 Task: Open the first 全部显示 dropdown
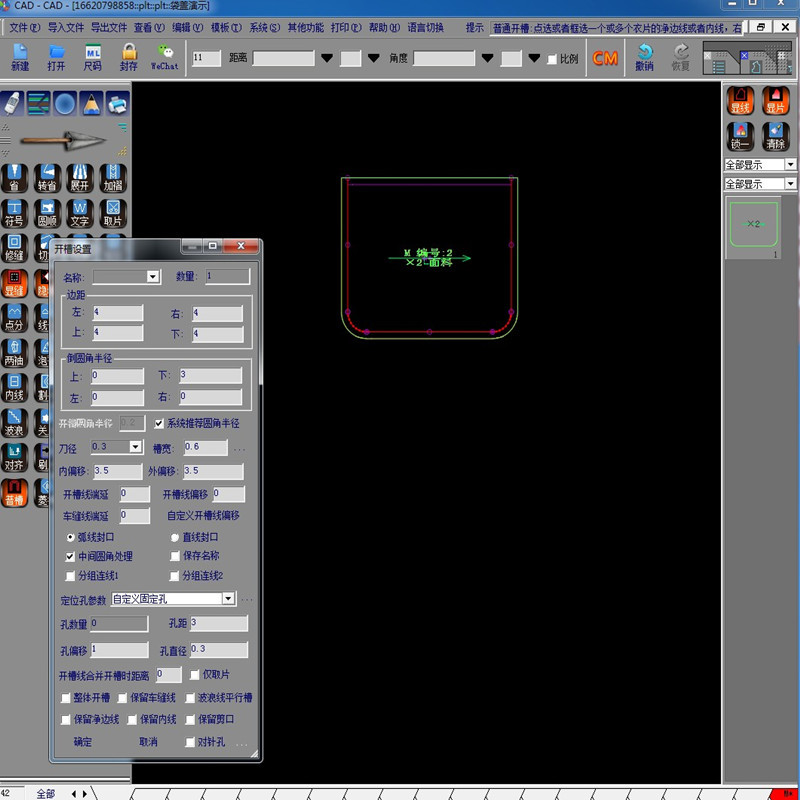pos(790,165)
